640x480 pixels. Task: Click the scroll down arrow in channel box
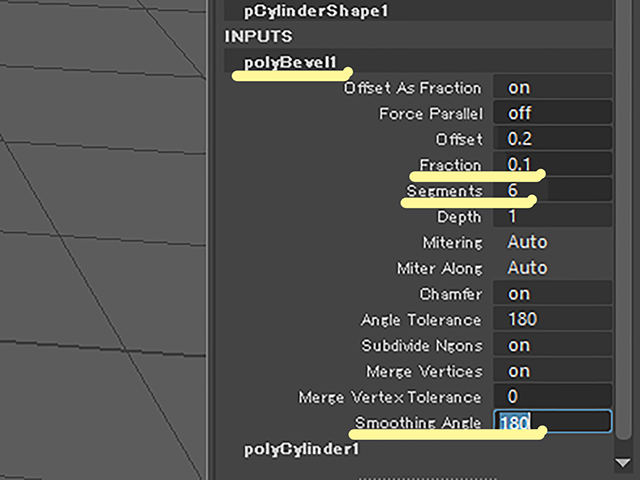click(x=623, y=463)
